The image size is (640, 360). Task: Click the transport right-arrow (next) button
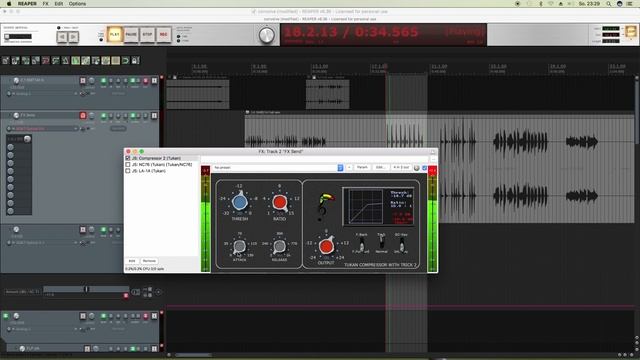73,37
